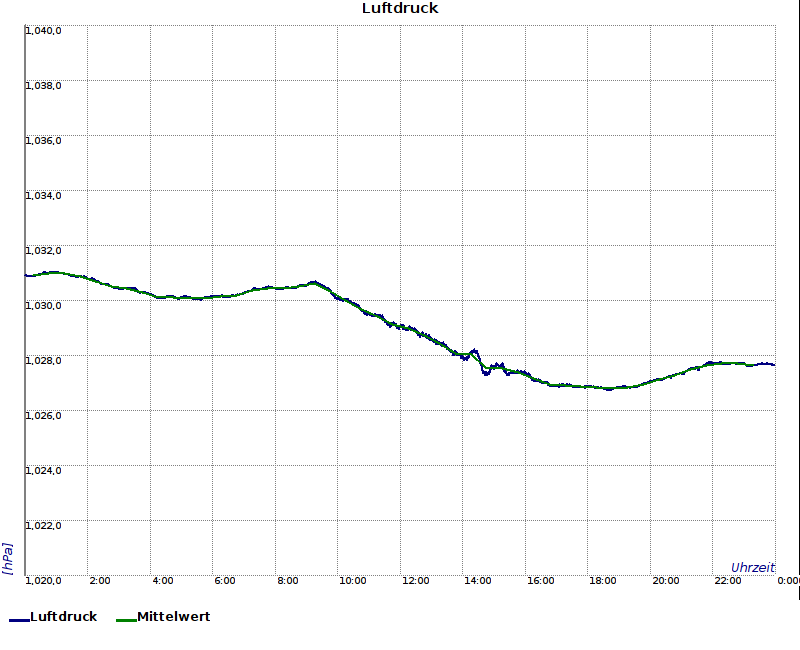Click the 12:00 time tick label
The width and height of the screenshot is (800, 650).
[415, 581]
